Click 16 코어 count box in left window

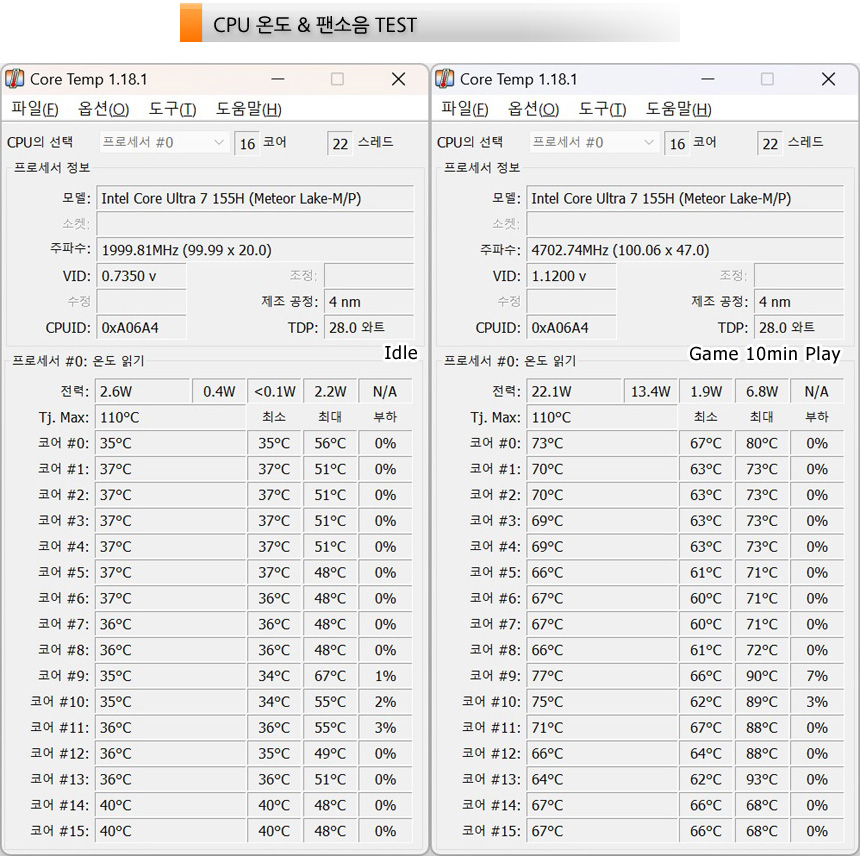247,144
